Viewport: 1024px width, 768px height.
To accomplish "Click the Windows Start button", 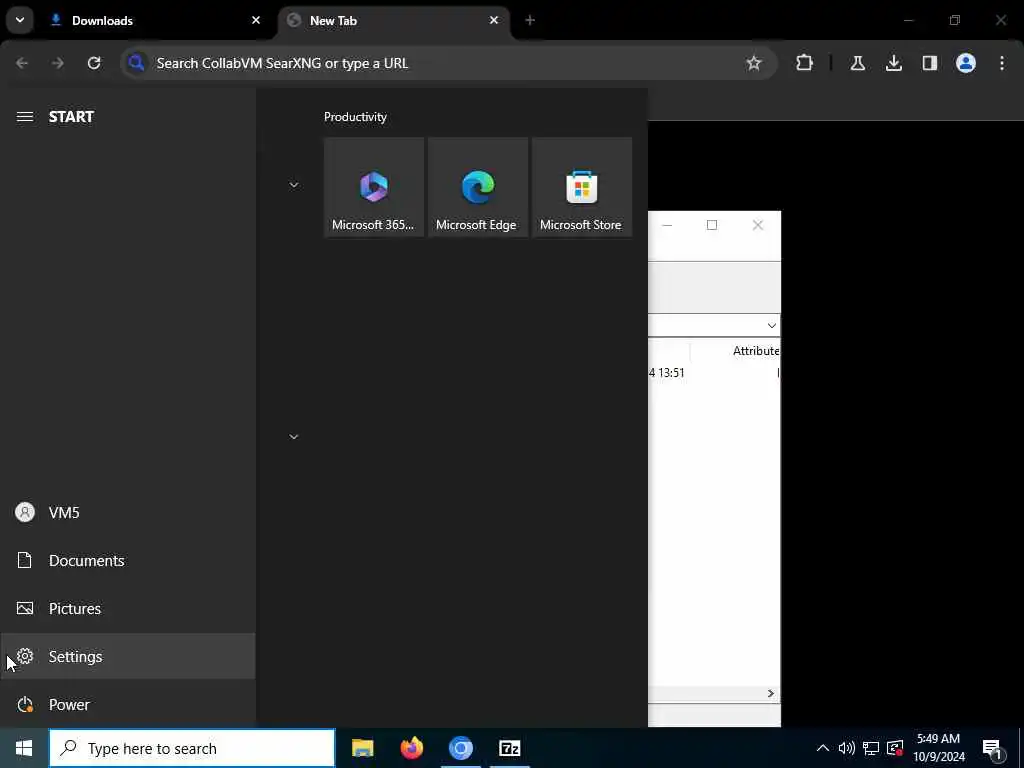I will (x=24, y=748).
